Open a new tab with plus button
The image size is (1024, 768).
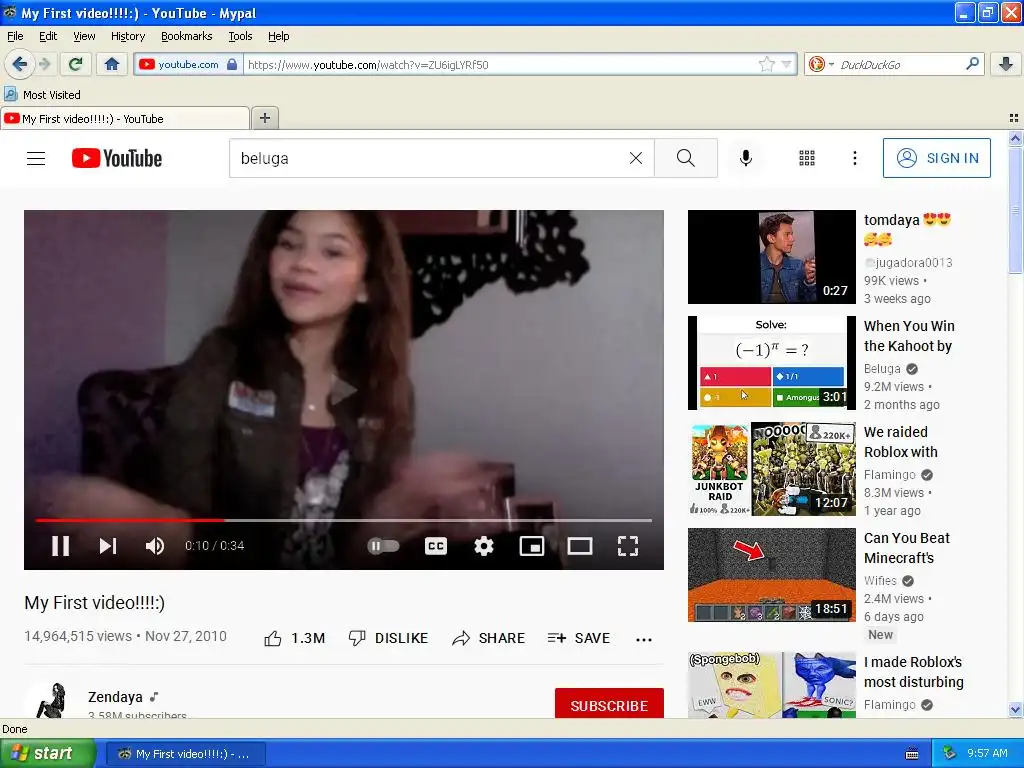264,118
